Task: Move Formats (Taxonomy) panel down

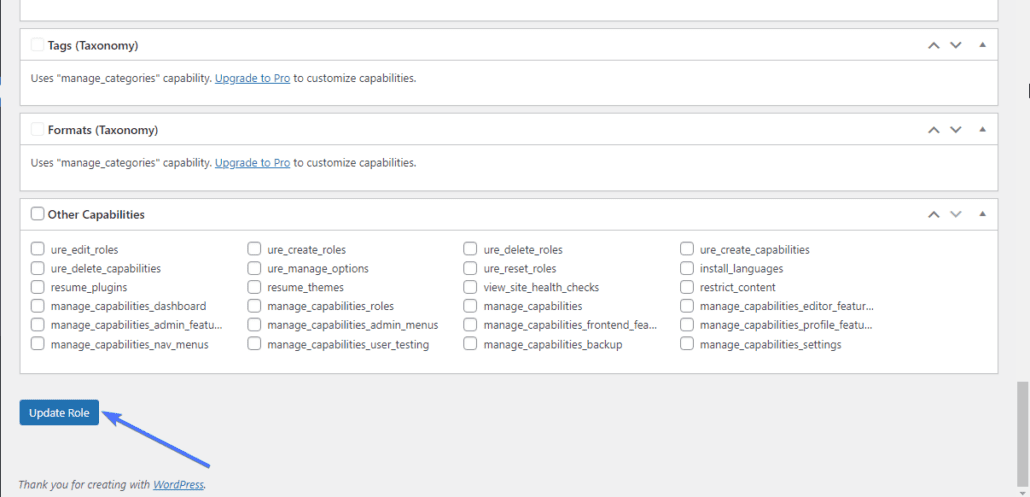Action: point(956,130)
